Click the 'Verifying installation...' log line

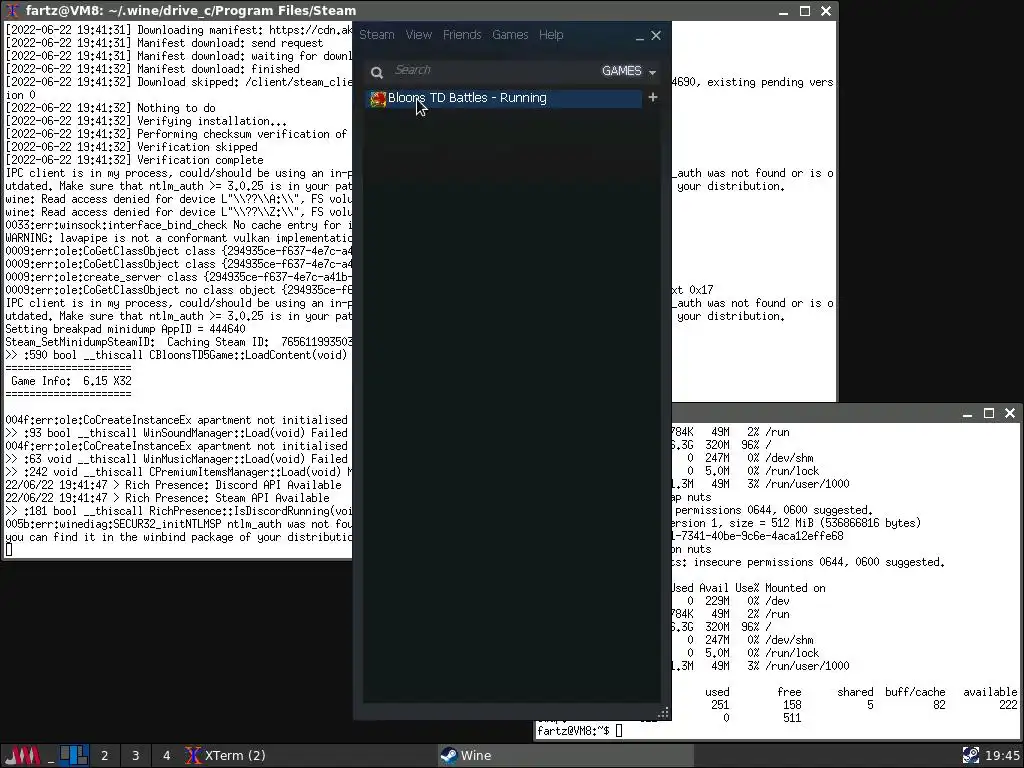[212, 121]
